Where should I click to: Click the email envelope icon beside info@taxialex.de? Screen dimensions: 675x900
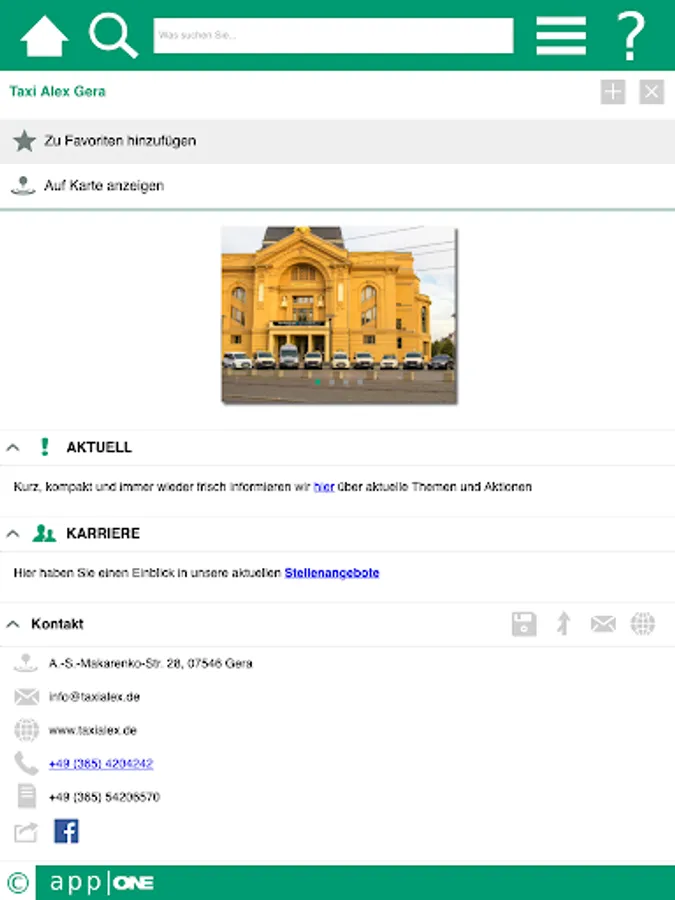coord(26,697)
